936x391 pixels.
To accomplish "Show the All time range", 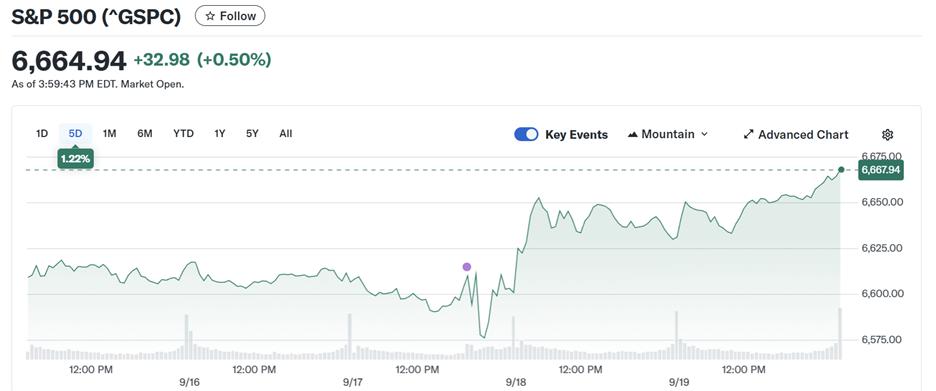I will (x=285, y=134).
